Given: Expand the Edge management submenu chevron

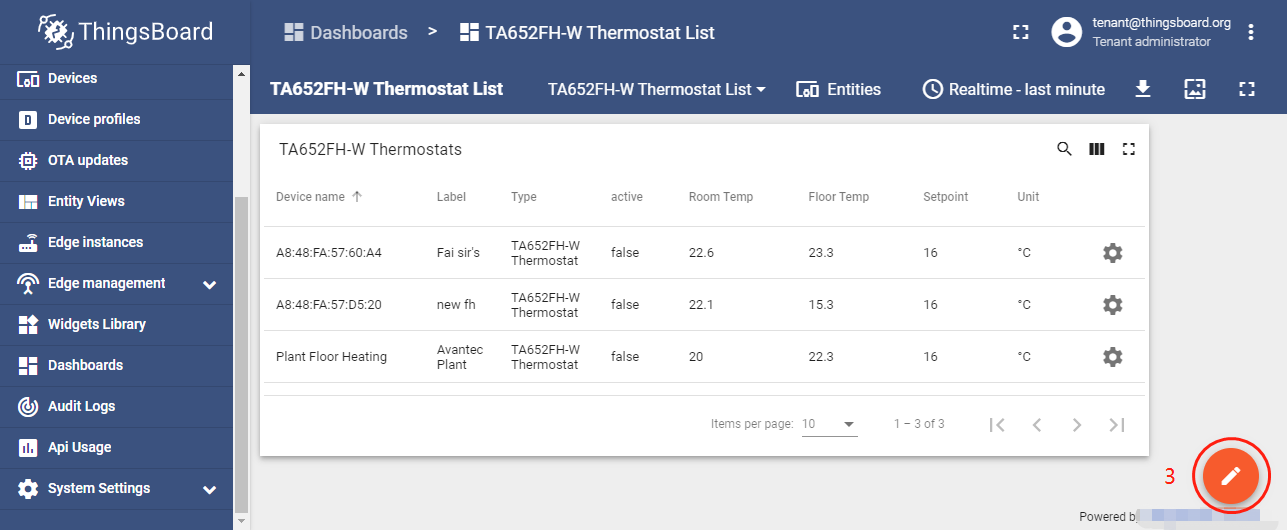Looking at the screenshot, I should pos(209,284).
